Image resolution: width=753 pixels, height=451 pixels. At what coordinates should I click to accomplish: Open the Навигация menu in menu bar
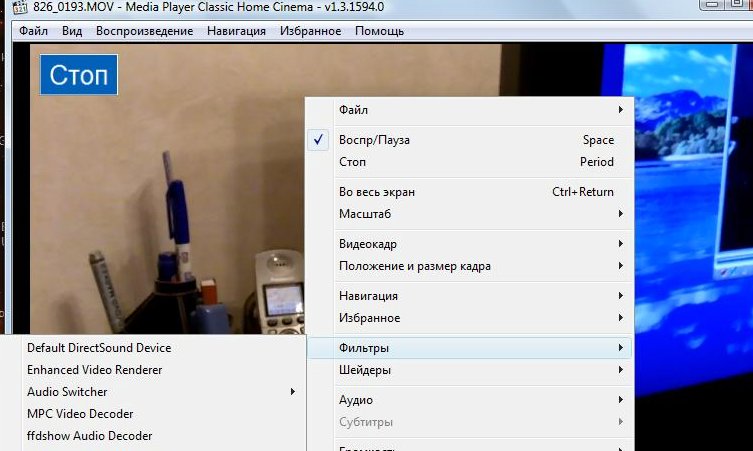236,31
